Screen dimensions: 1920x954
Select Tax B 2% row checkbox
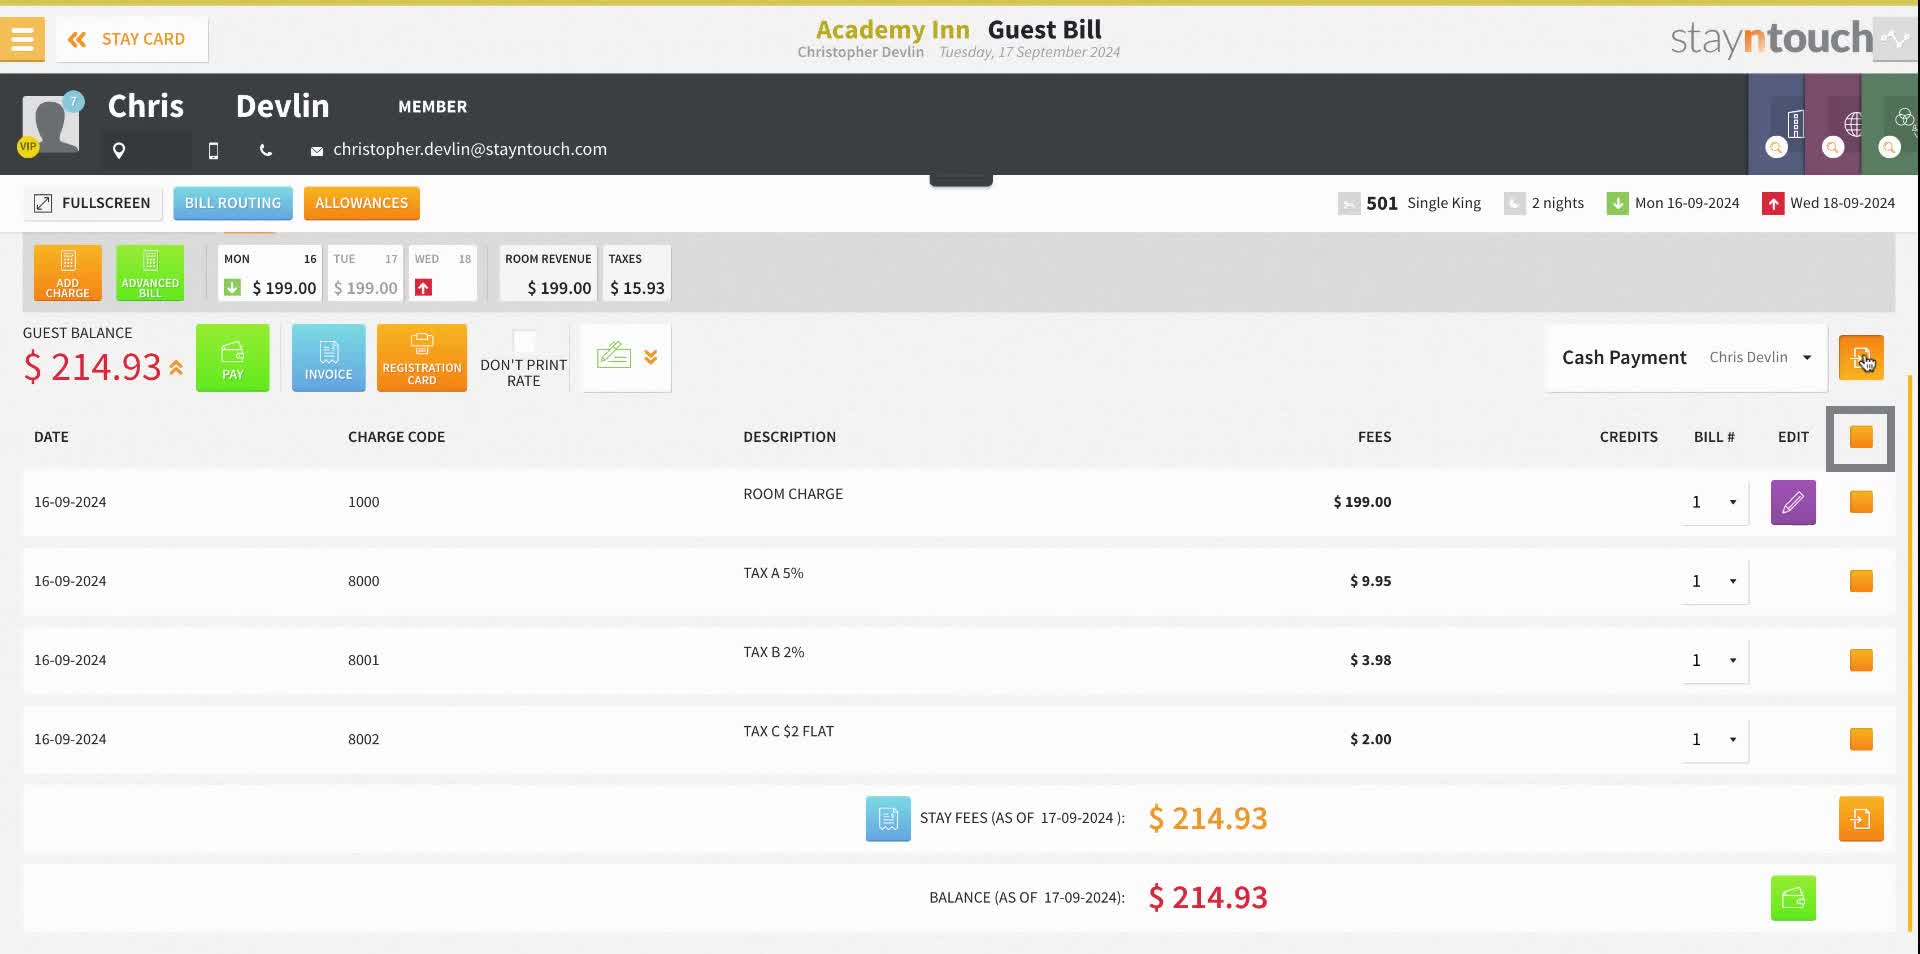[x=1861, y=660]
